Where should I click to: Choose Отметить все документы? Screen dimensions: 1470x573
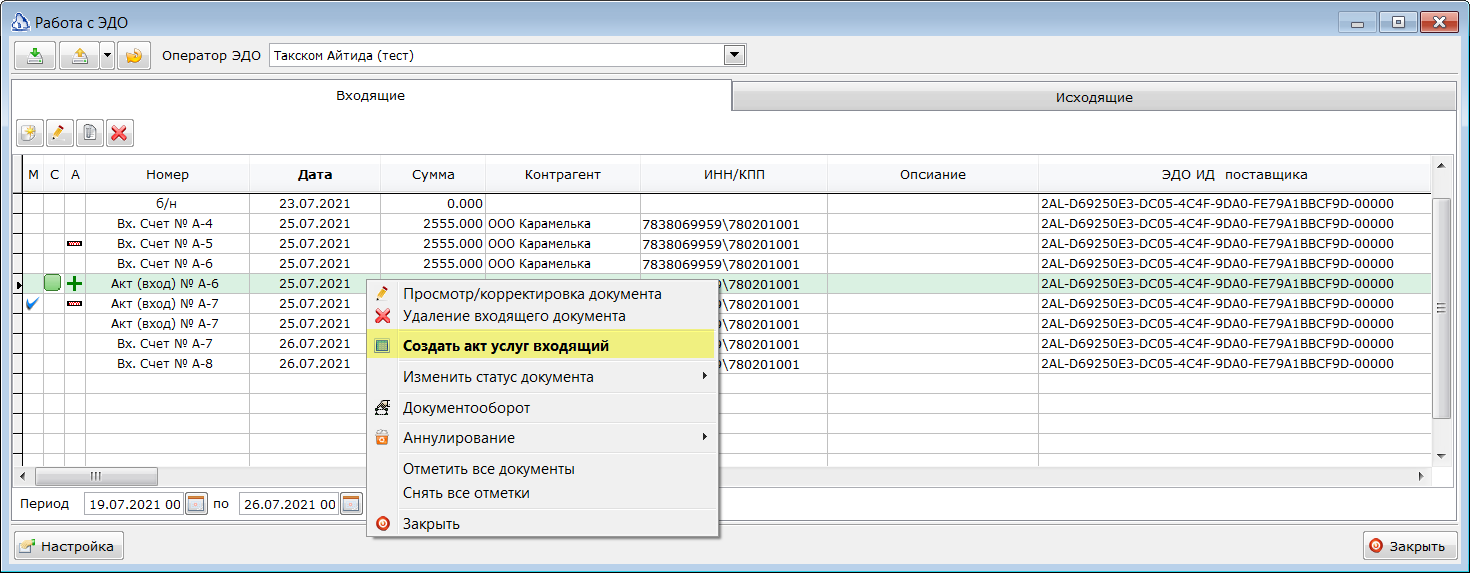point(543,469)
